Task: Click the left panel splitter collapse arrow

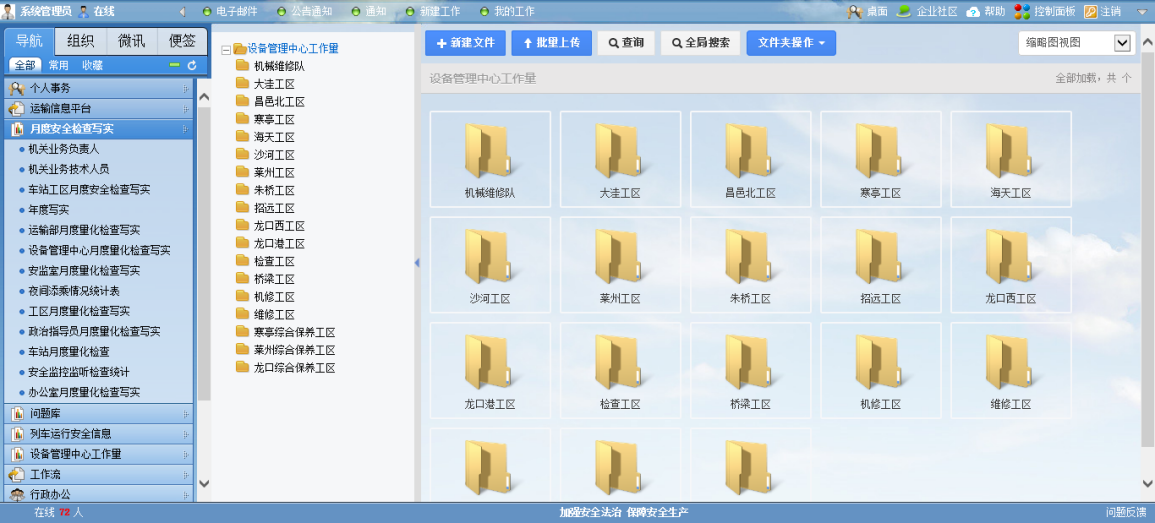Action: click(x=417, y=263)
